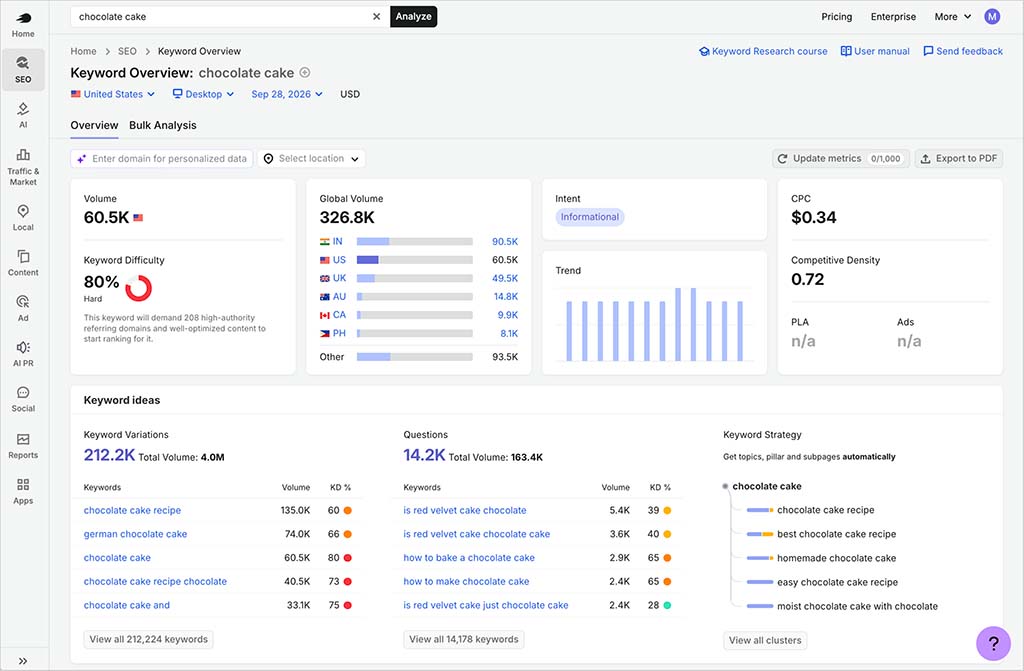Open the User manual link
The width and height of the screenshot is (1024, 671).
874,51
